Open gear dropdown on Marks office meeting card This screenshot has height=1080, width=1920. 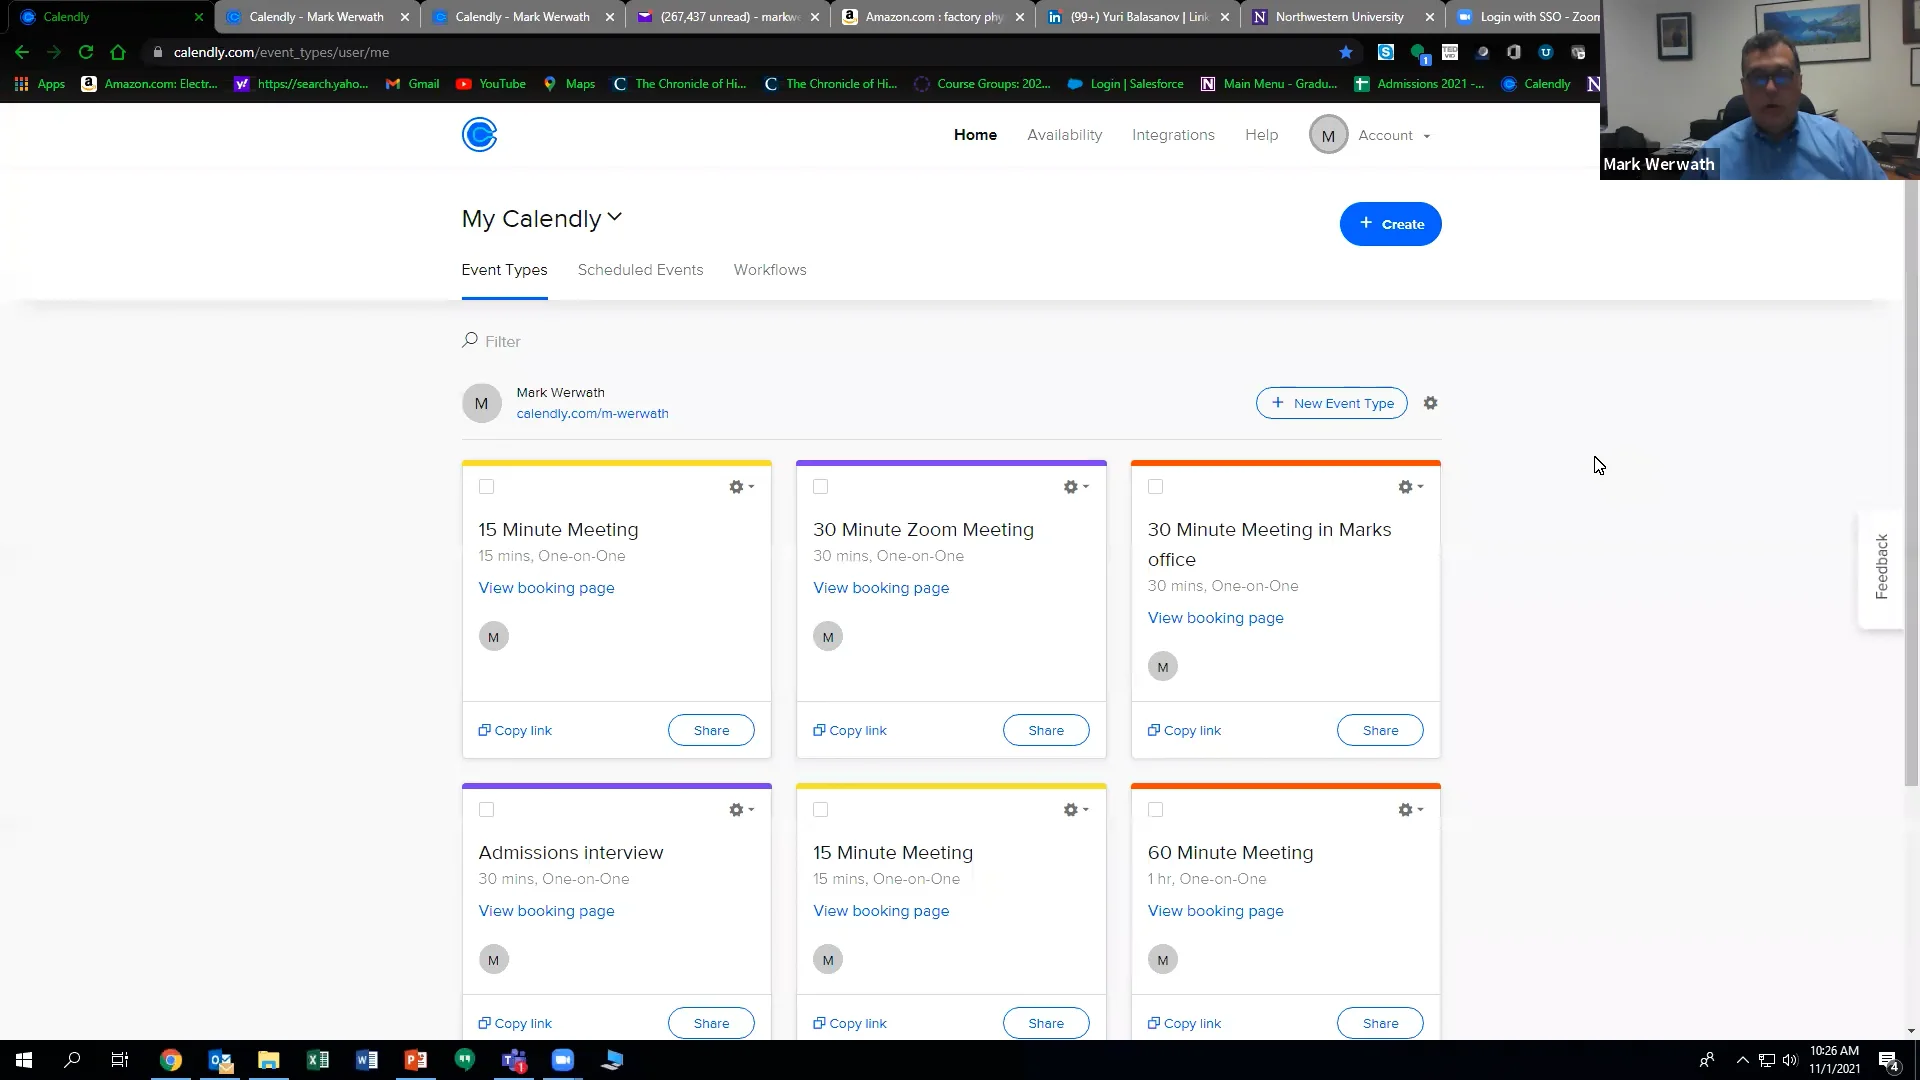tap(1410, 487)
